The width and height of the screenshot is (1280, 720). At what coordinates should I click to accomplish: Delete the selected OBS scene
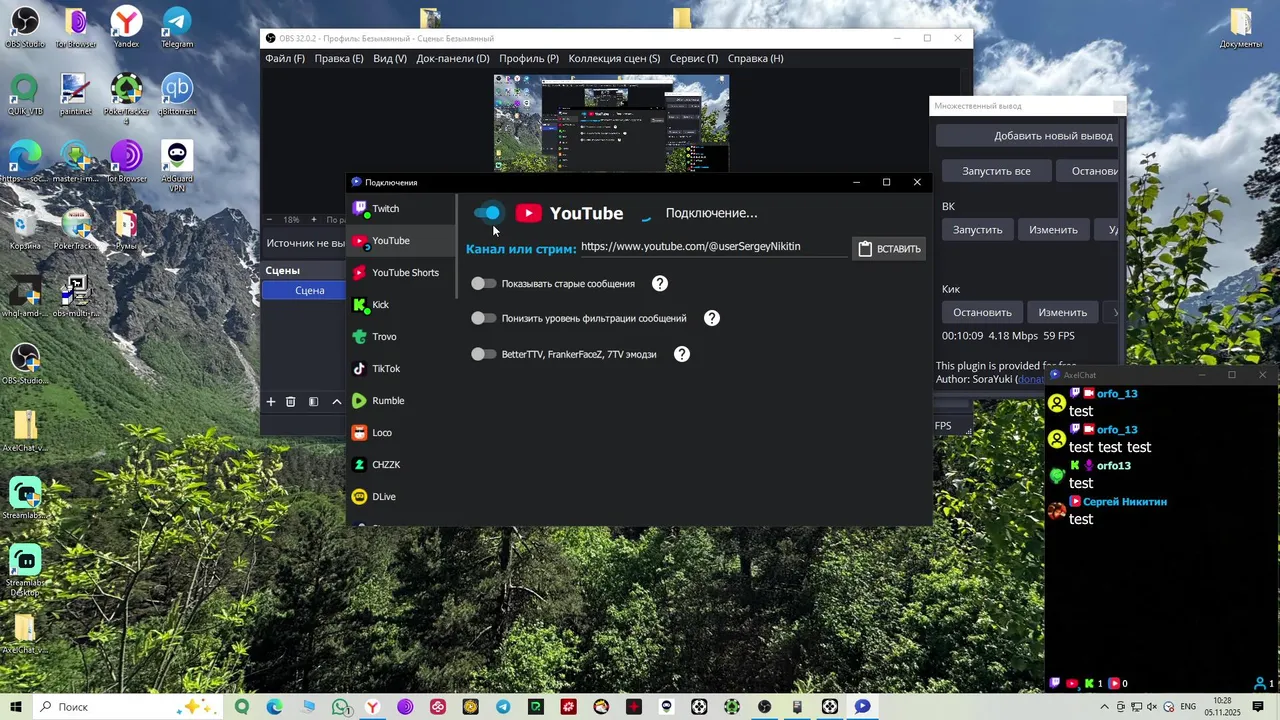point(291,402)
